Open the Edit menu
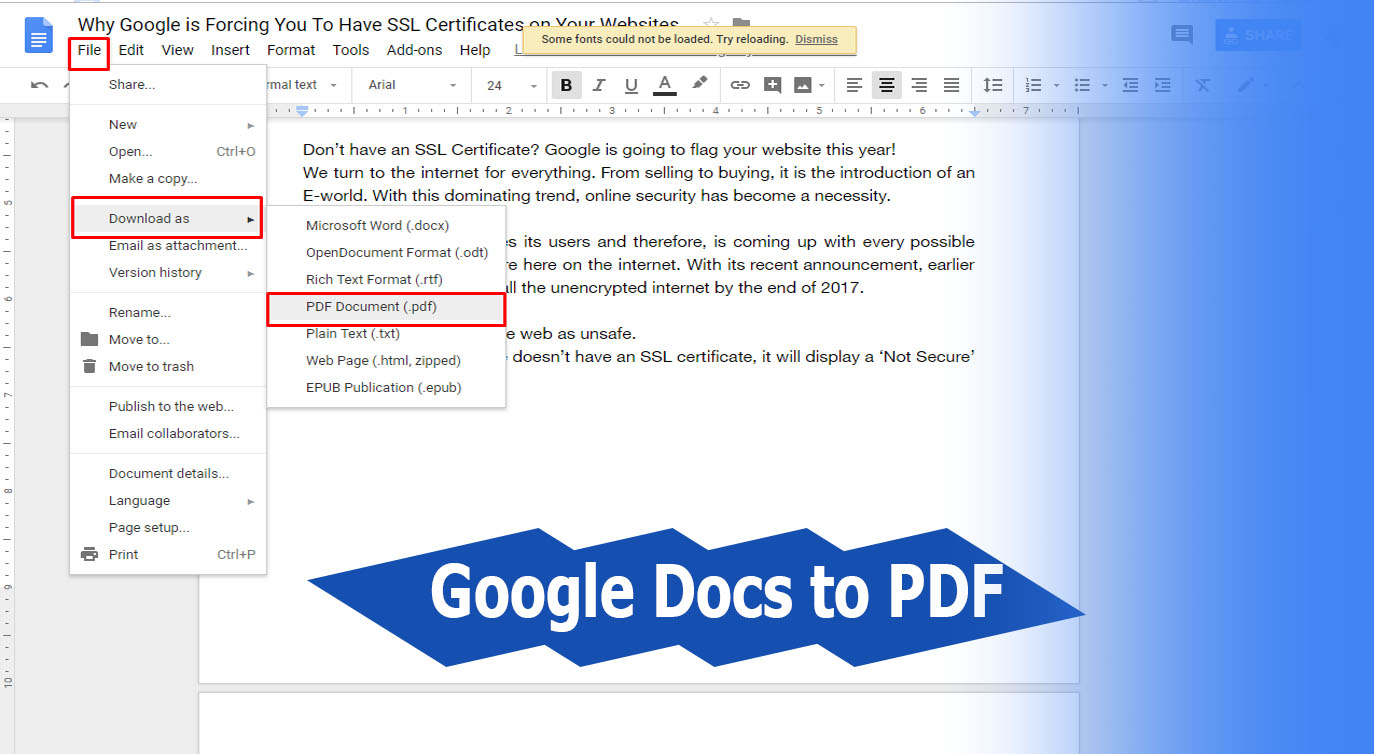 (x=131, y=49)
